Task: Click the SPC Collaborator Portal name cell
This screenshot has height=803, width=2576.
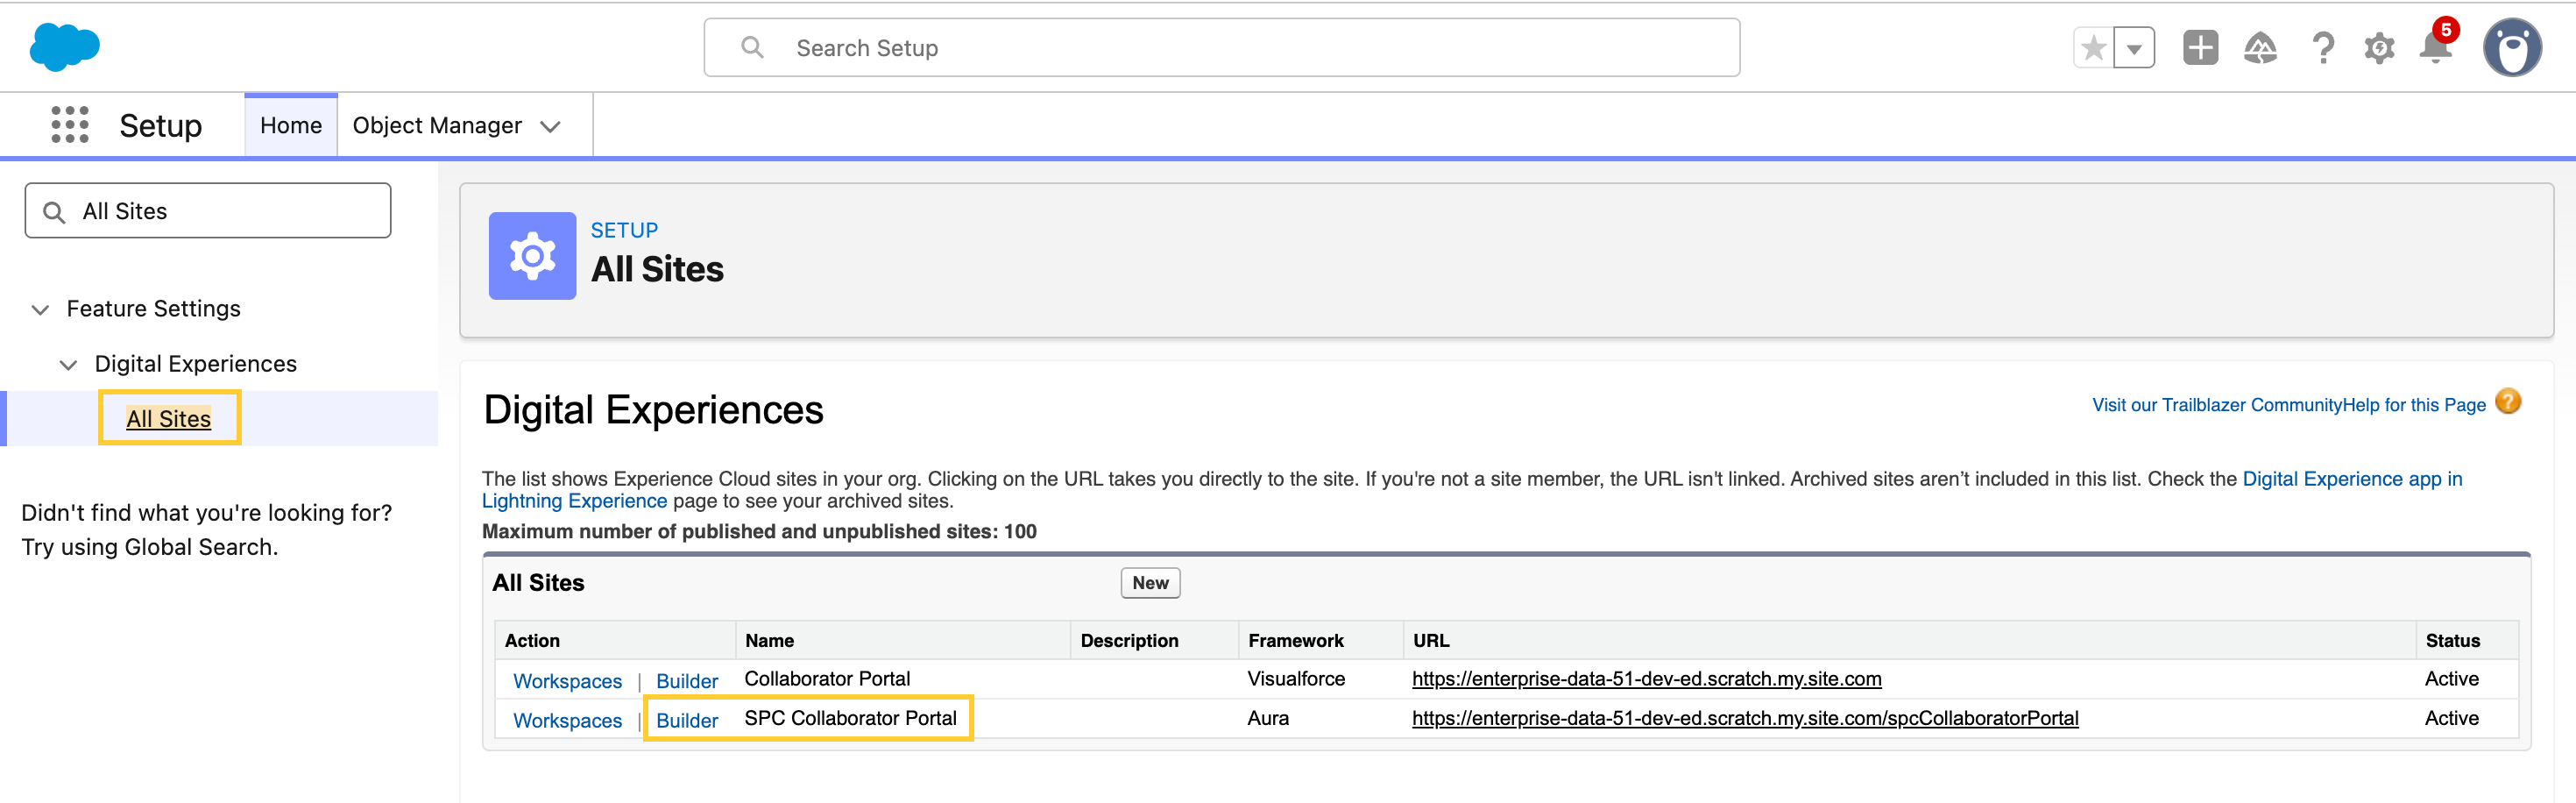Action: (x=850, y=719)
